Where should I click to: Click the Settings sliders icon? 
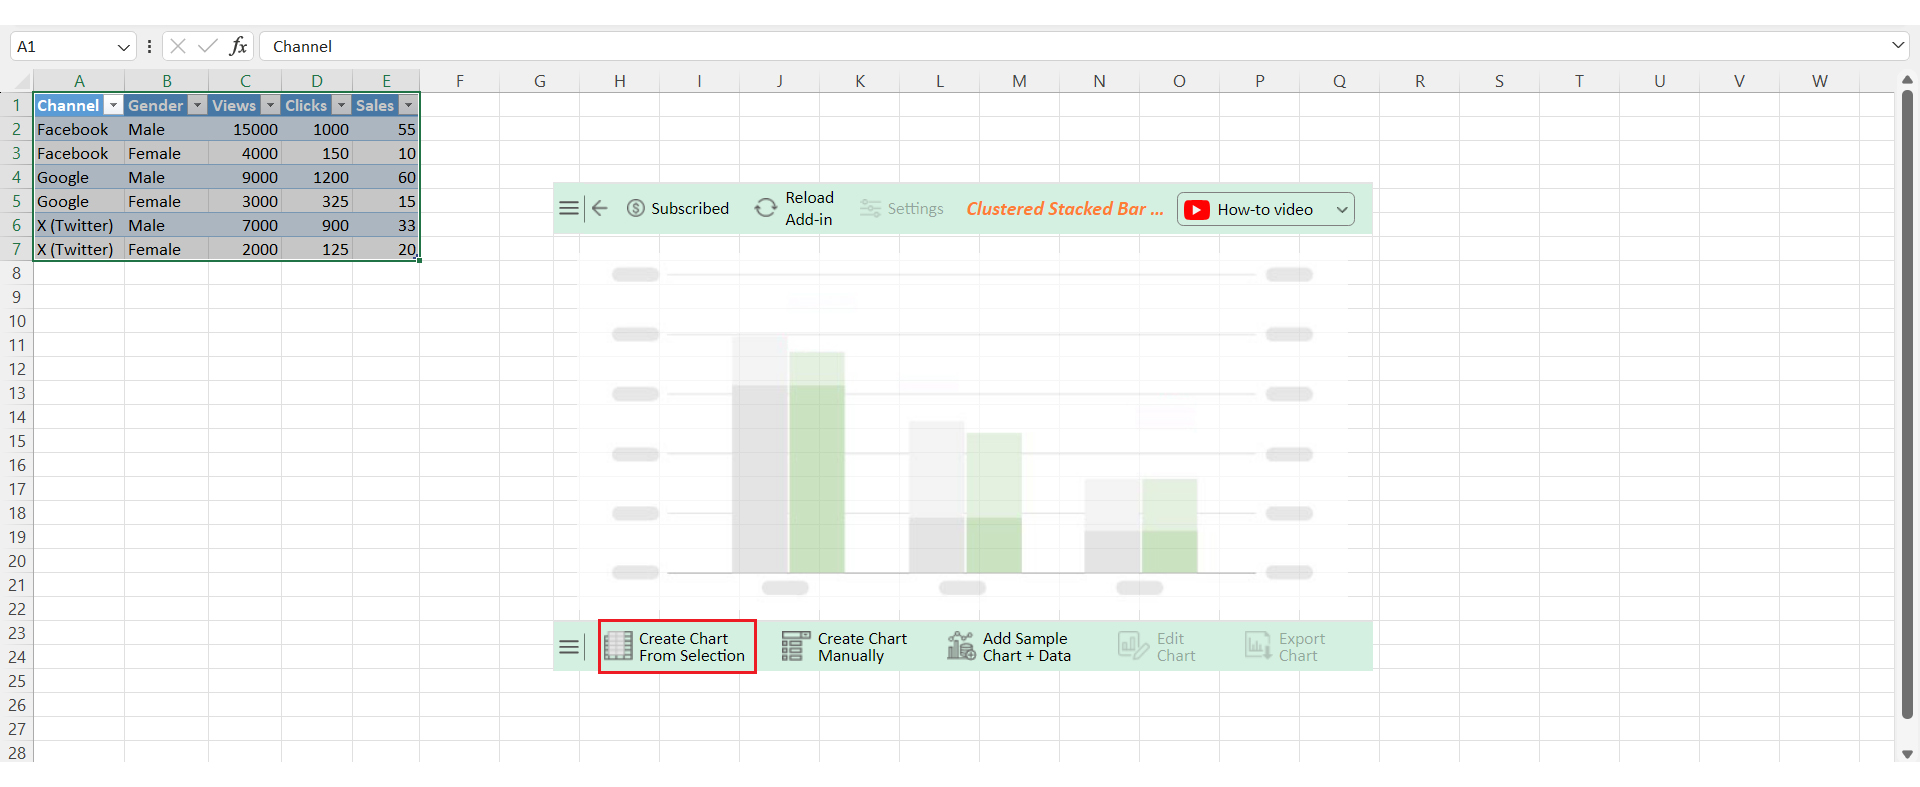click(x=871, y=208)
